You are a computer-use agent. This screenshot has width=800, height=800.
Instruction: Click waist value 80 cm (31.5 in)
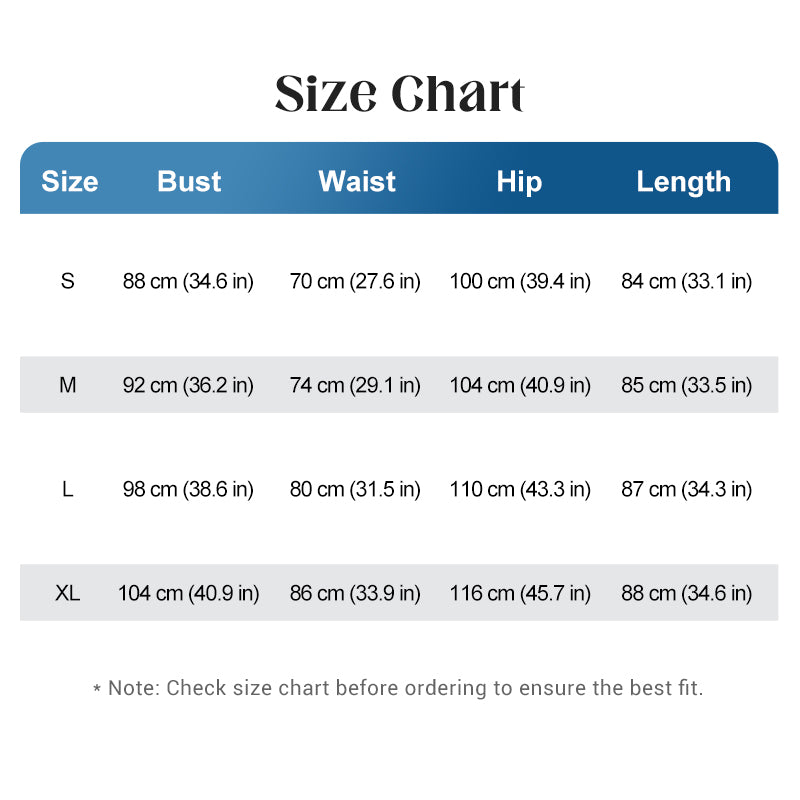pos(355,490)
